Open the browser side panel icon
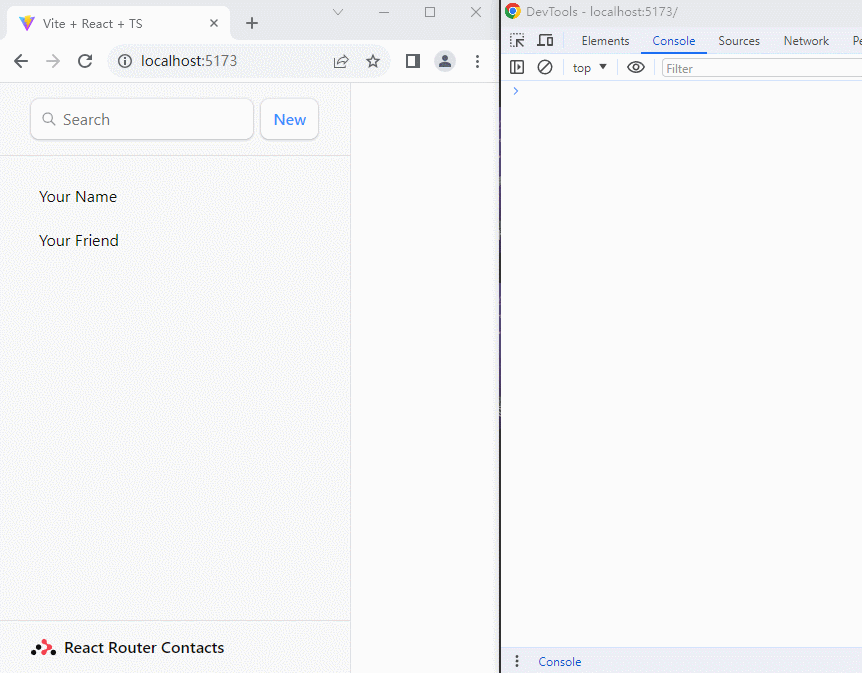The image size is (862, 673). (x=412, y=61)
